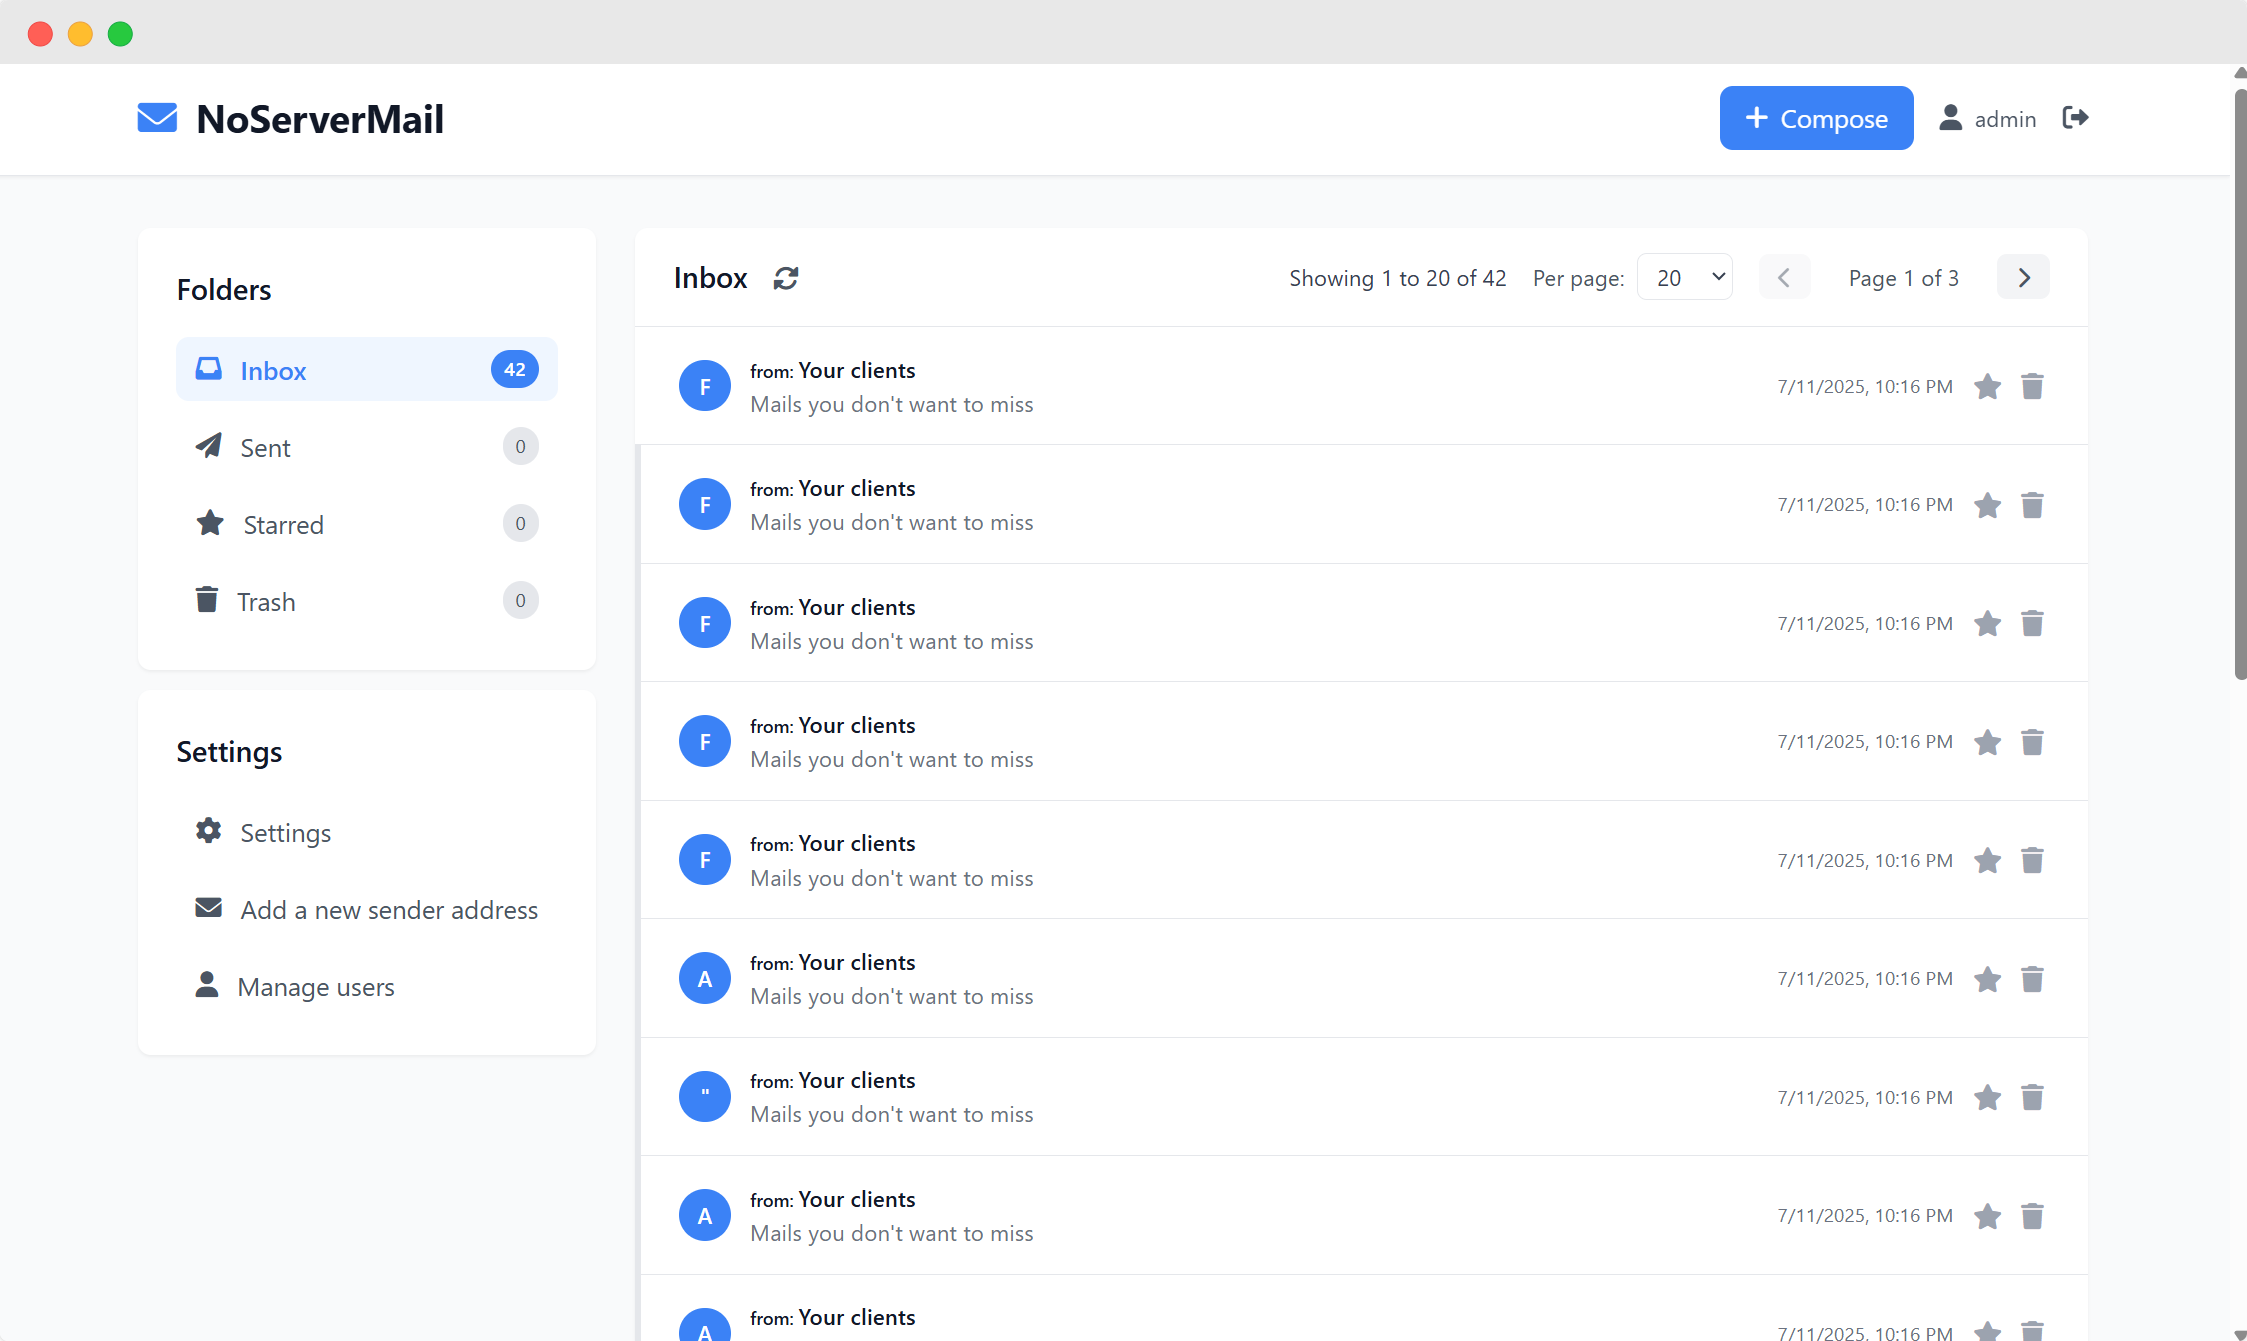The width and height of the screenshot is (2247, 1341).
Task: Click the Page 1 of 3 indicator
Action: click(x=1903, y=278)
